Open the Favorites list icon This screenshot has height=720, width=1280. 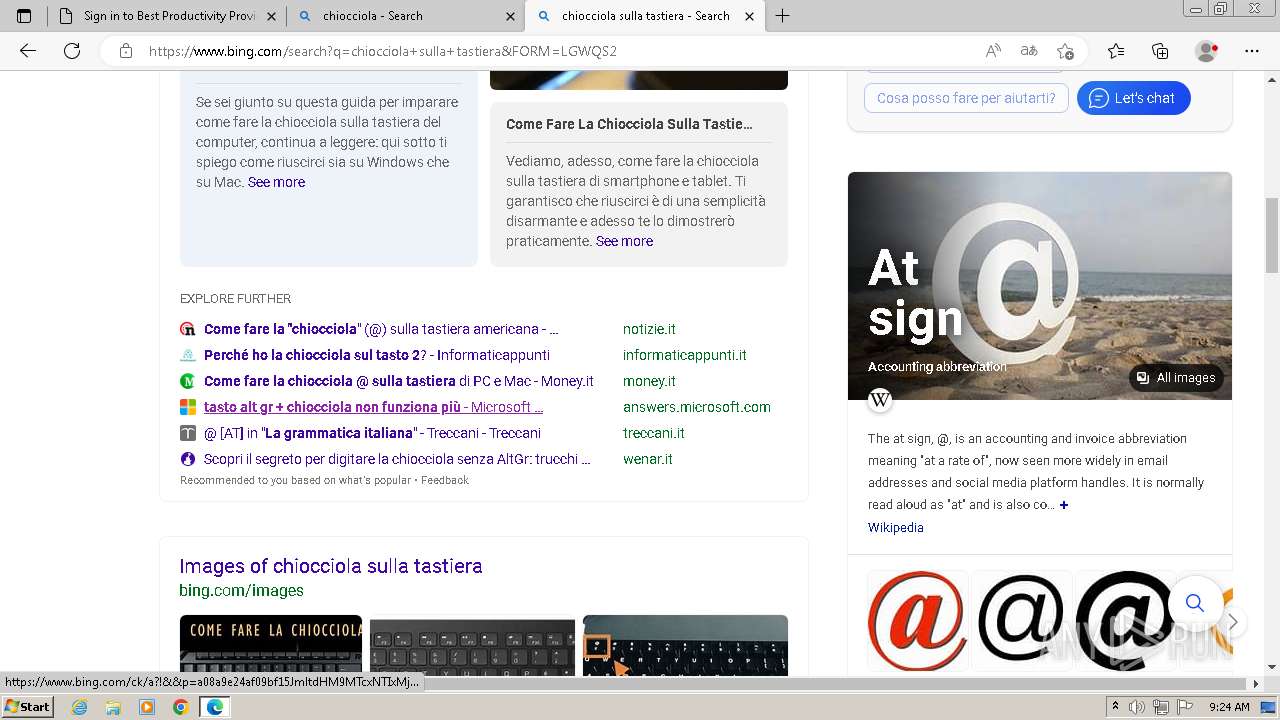[1116, 51]
